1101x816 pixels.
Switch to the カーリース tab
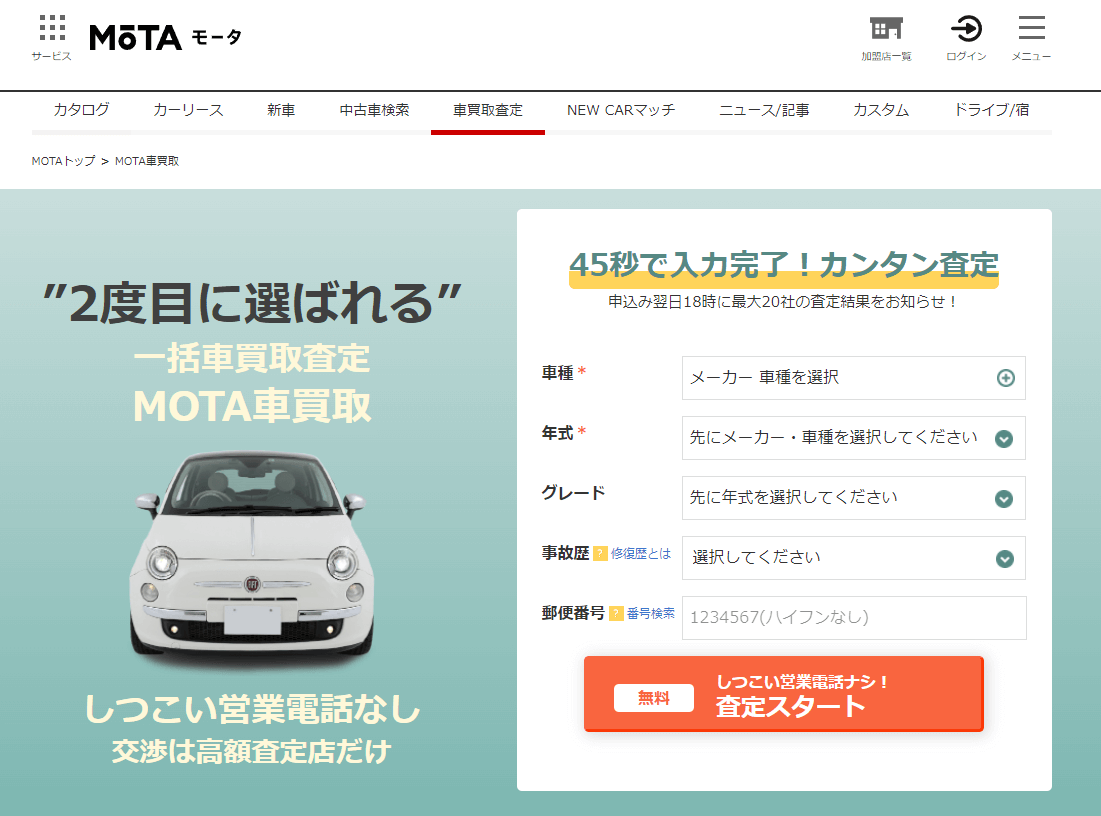pos(188,110)
